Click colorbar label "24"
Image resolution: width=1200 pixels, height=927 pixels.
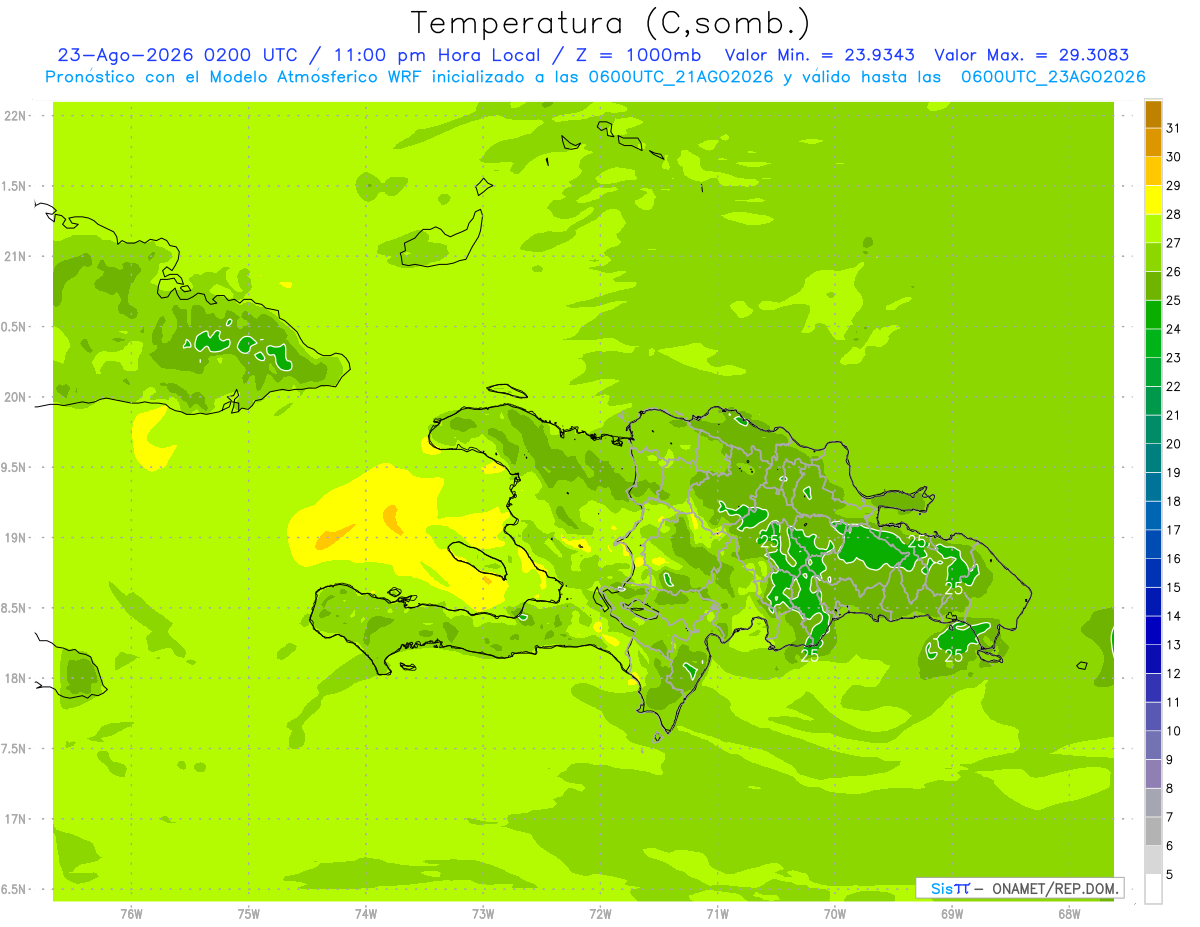1174,329
